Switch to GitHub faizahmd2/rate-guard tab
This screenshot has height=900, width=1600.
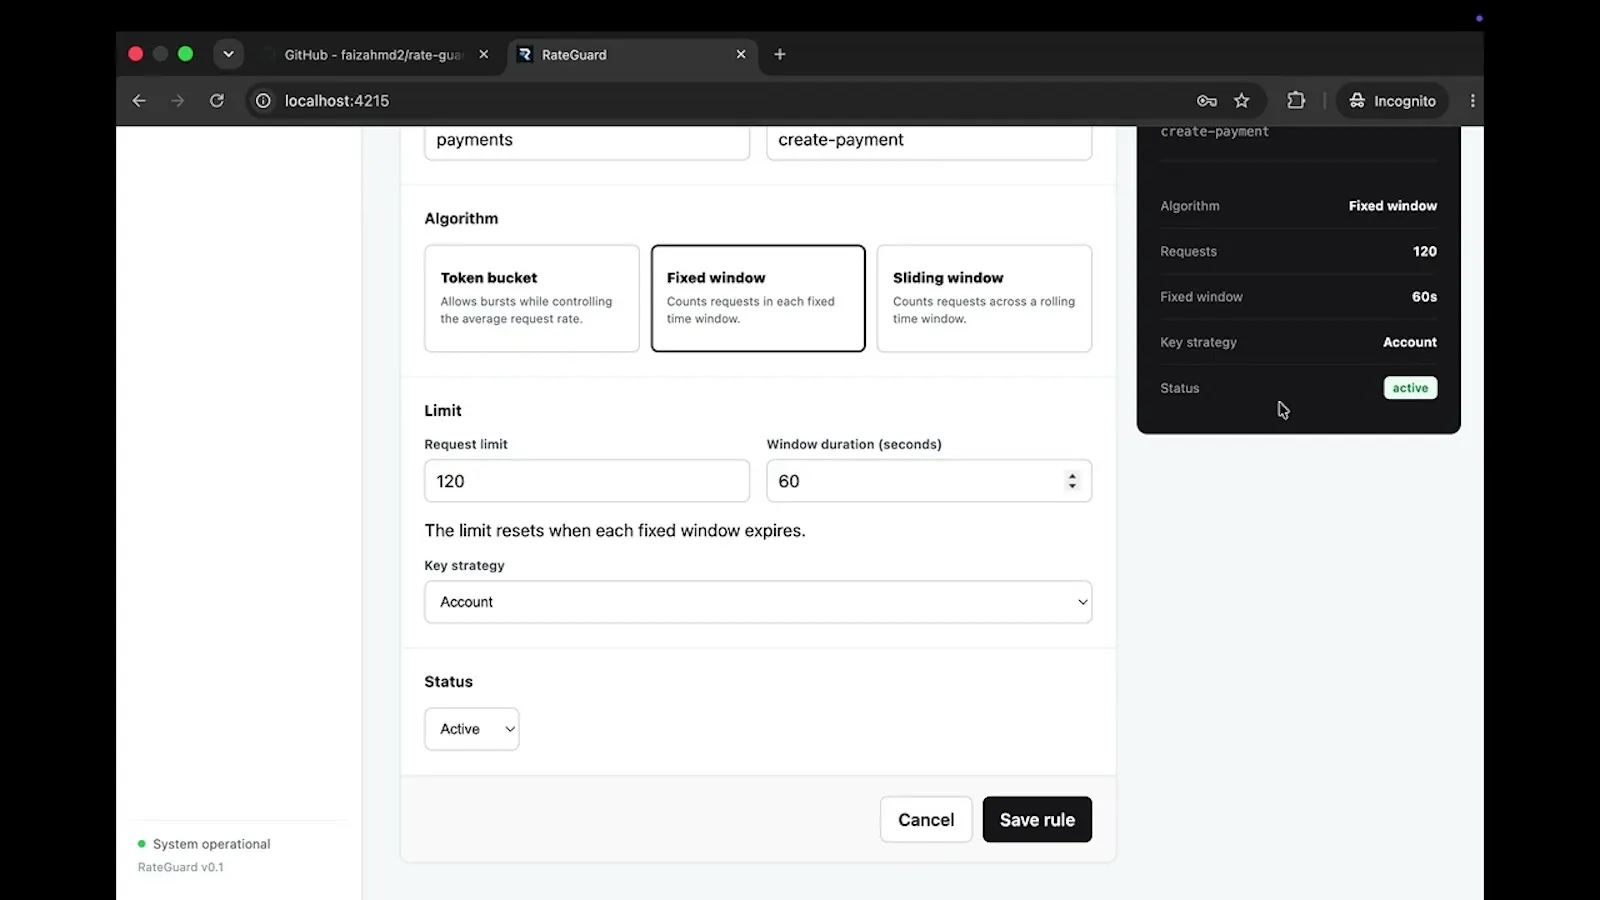click(x=373, y=54)
